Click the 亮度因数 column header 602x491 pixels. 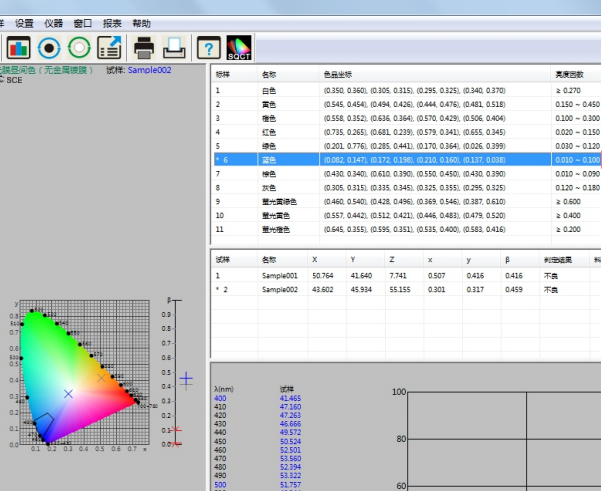570,75
